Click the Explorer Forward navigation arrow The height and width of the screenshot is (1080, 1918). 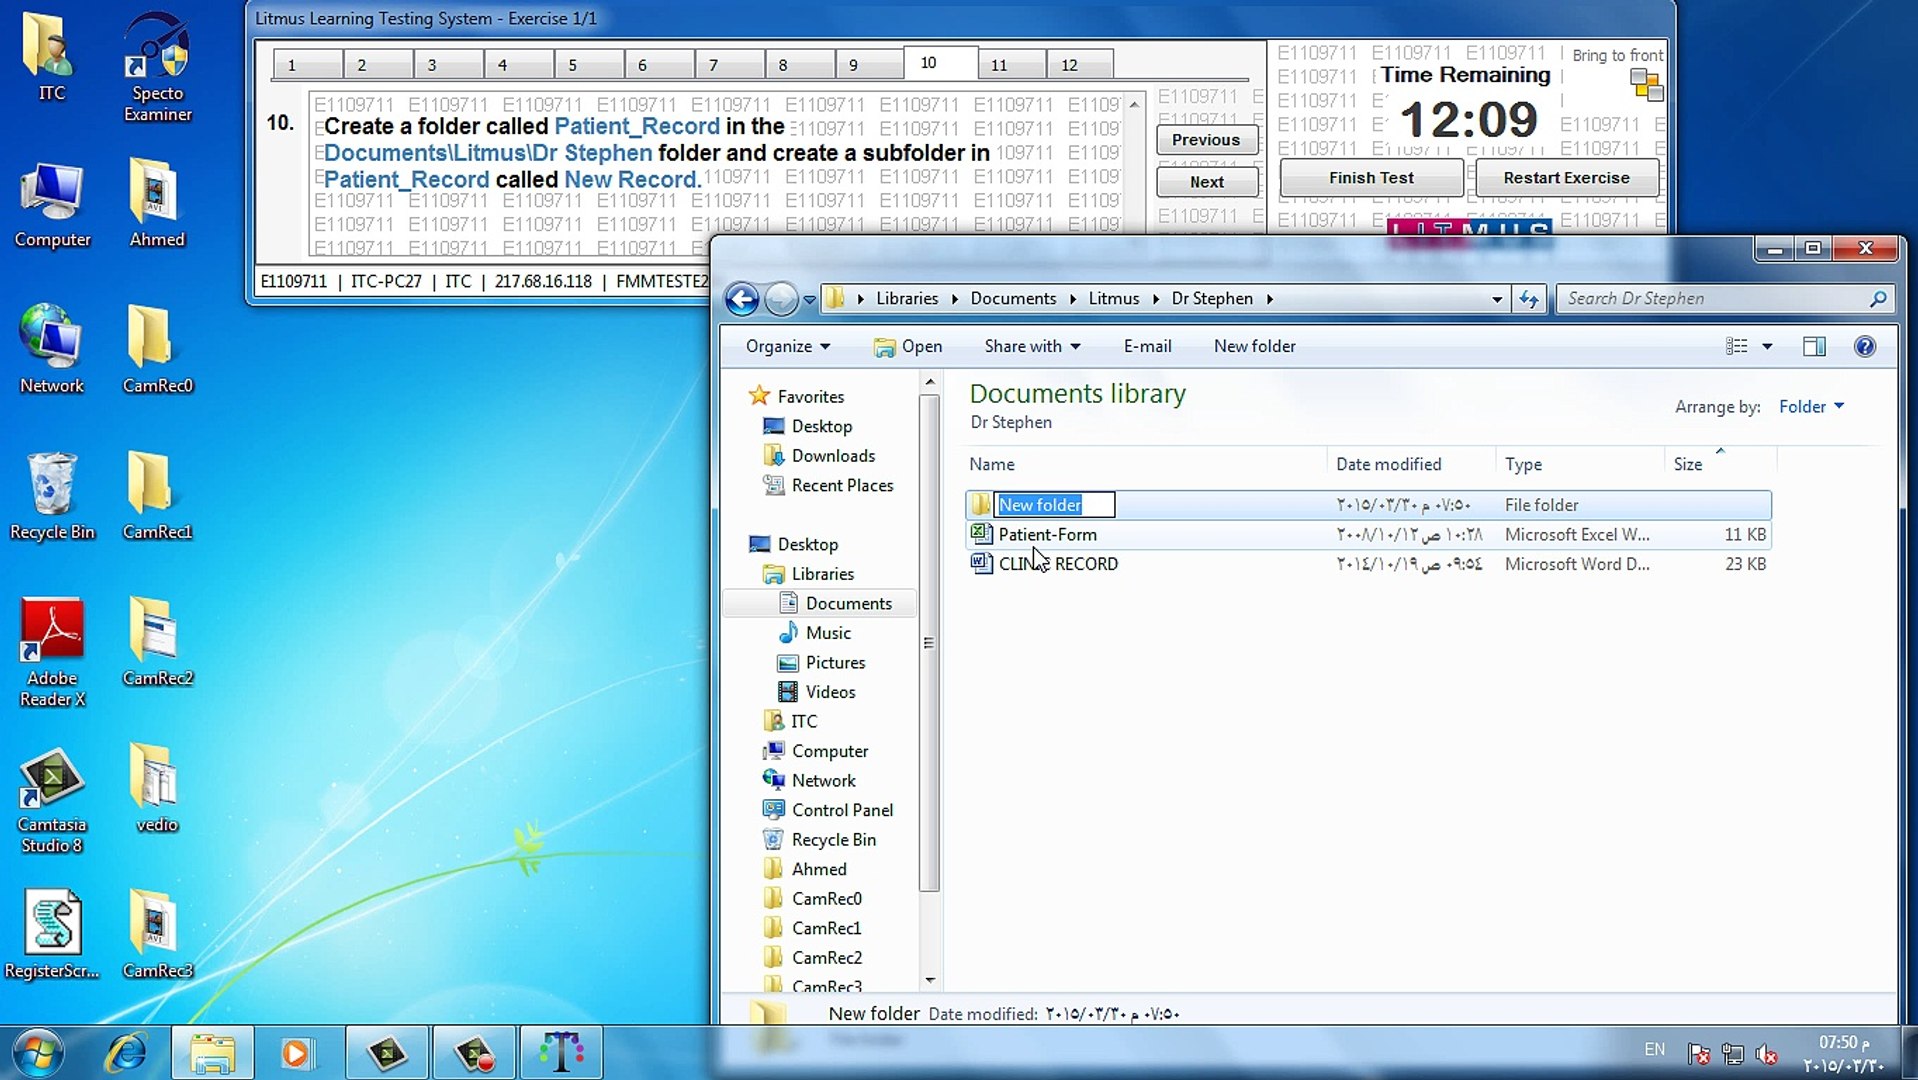point(781,298)
